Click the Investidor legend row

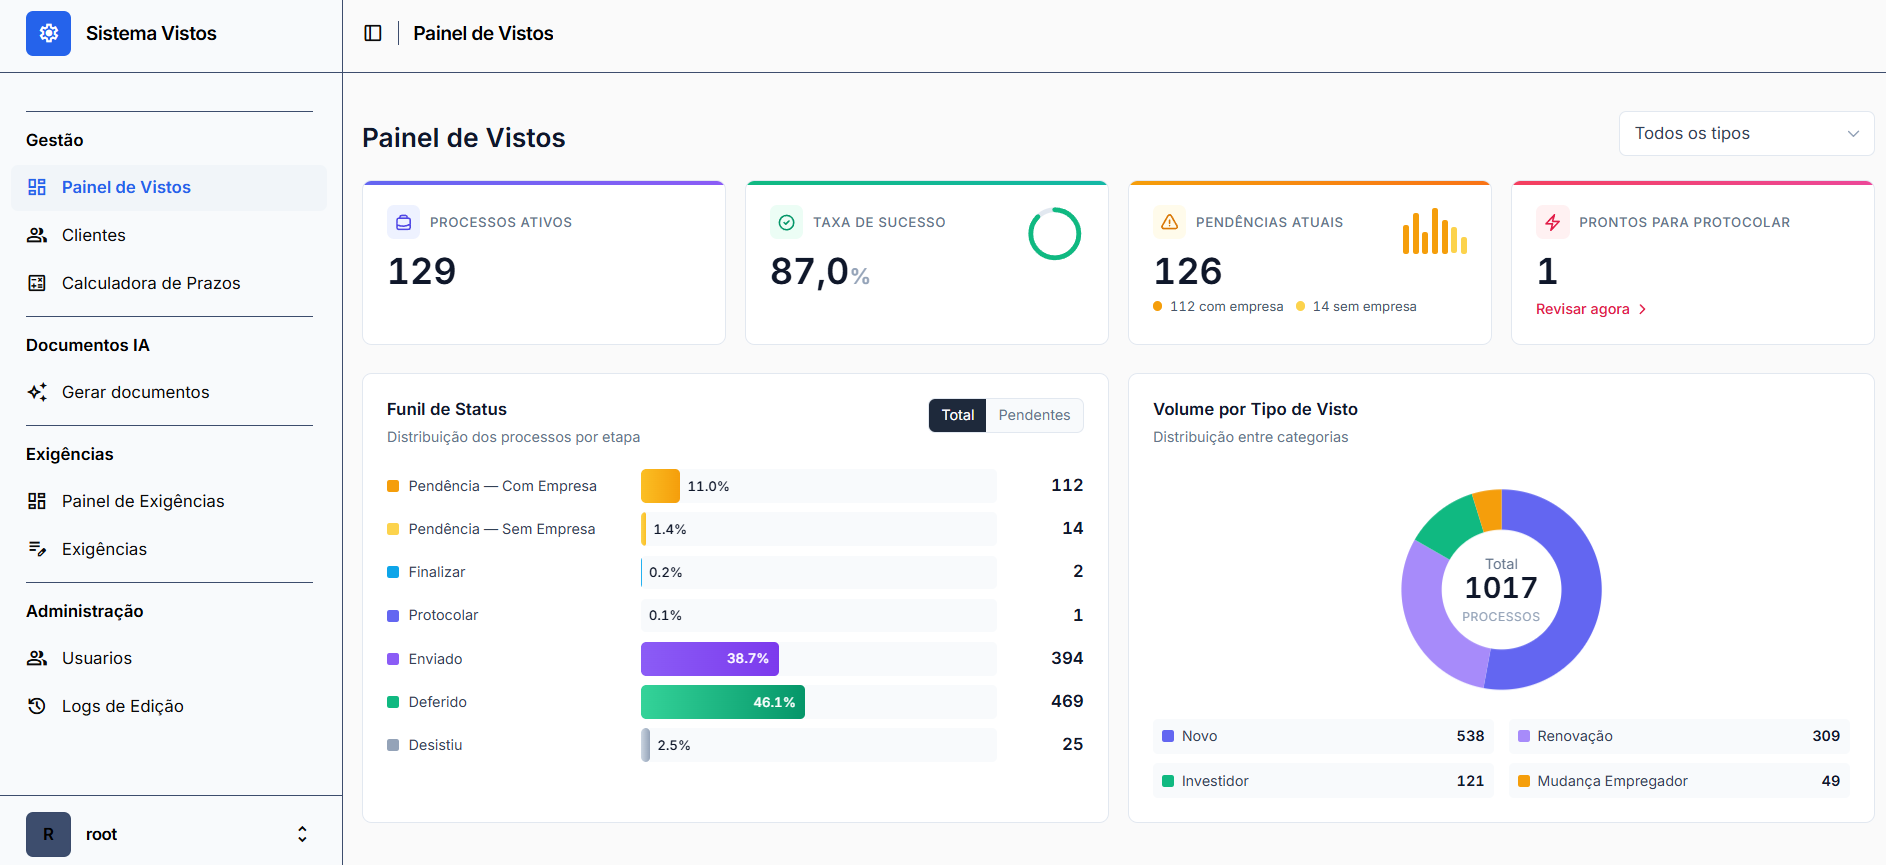[x=1323, y=781]
